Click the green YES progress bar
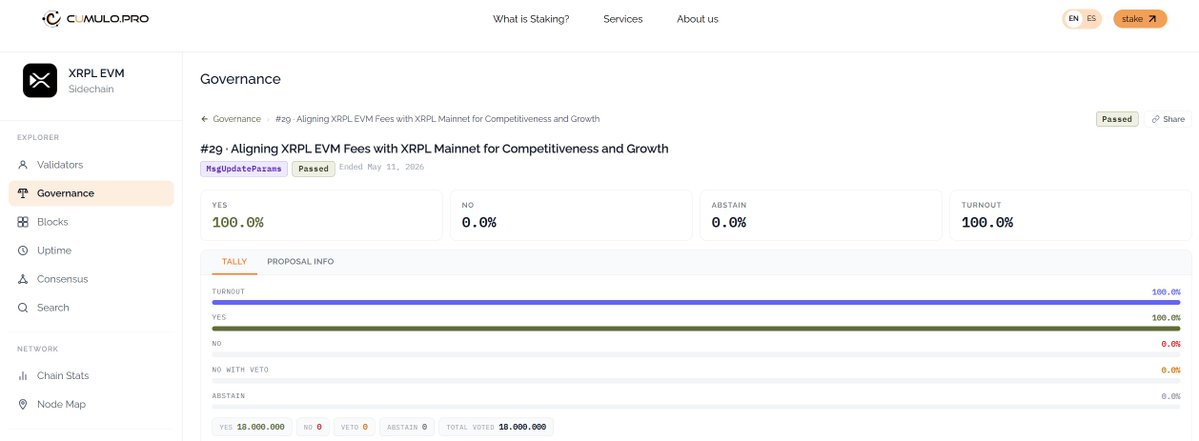1199x441 pixels. point(696,329)
